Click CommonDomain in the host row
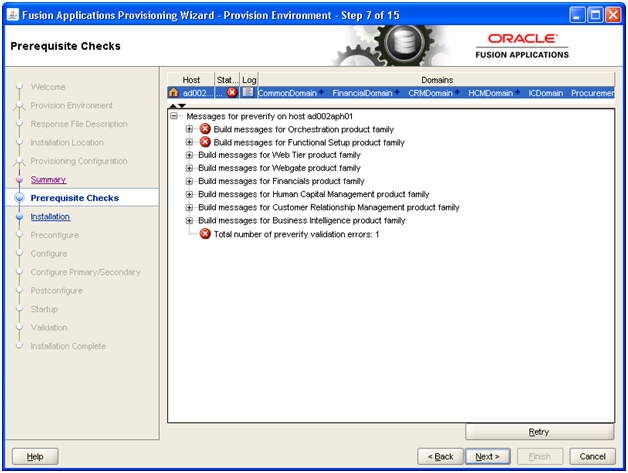 (x=287, y=93)
